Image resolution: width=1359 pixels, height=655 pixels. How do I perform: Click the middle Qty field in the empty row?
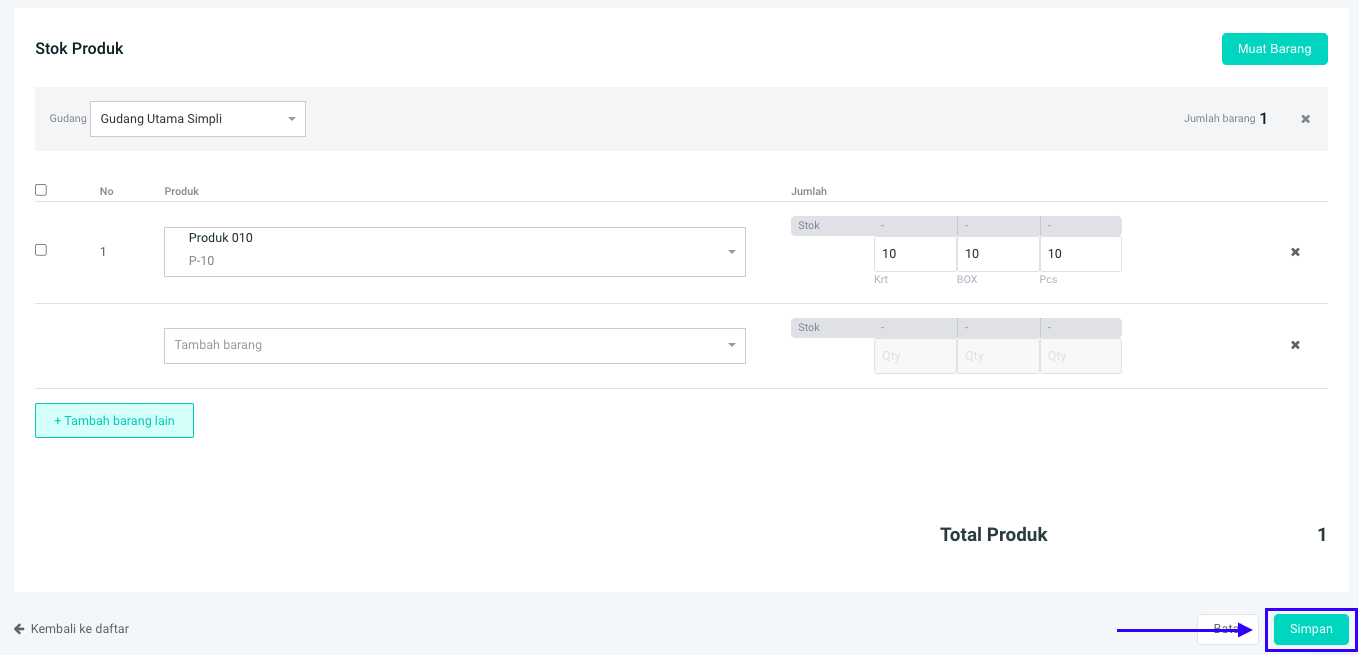pyautogui.click(x=997, y=356)
